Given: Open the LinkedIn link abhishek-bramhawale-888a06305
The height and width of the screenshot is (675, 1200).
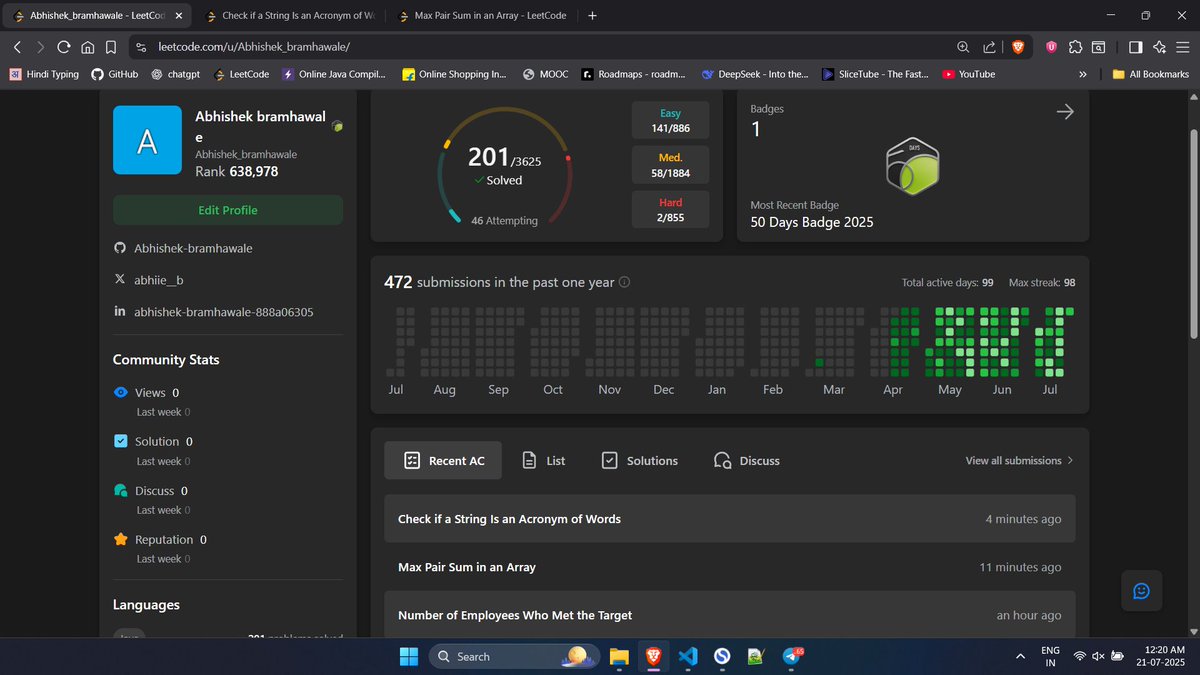Looking at the screenshot, I should 224,312.
